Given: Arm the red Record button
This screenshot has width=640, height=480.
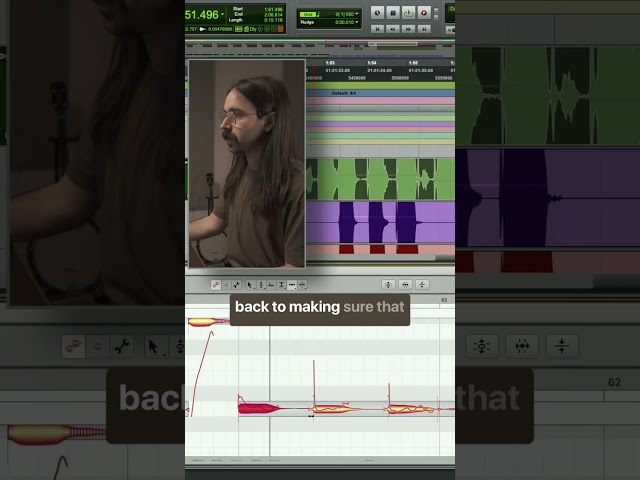Looking at the screenshot, I should tap(423, 13).
